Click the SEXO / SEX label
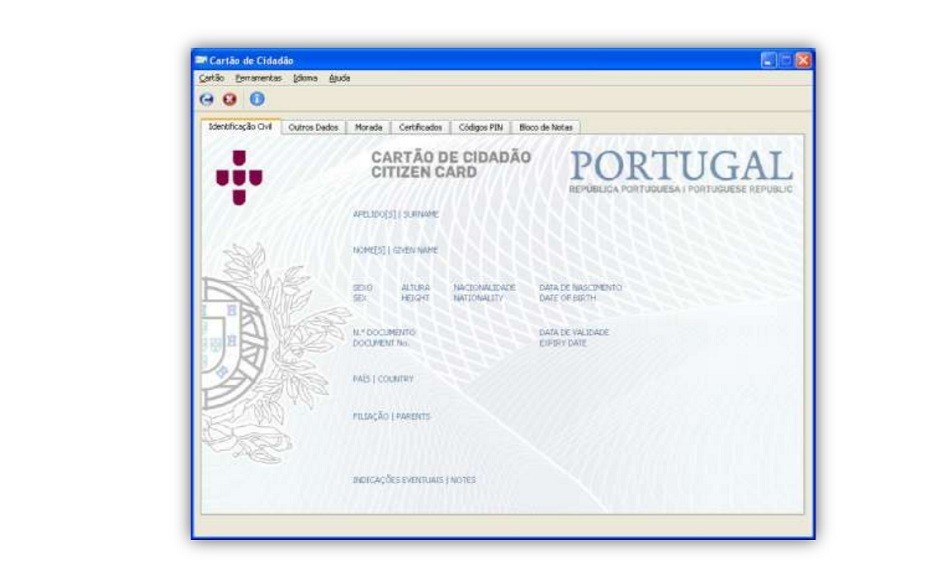This screenshot has width=950, height=568. [362, 293]
